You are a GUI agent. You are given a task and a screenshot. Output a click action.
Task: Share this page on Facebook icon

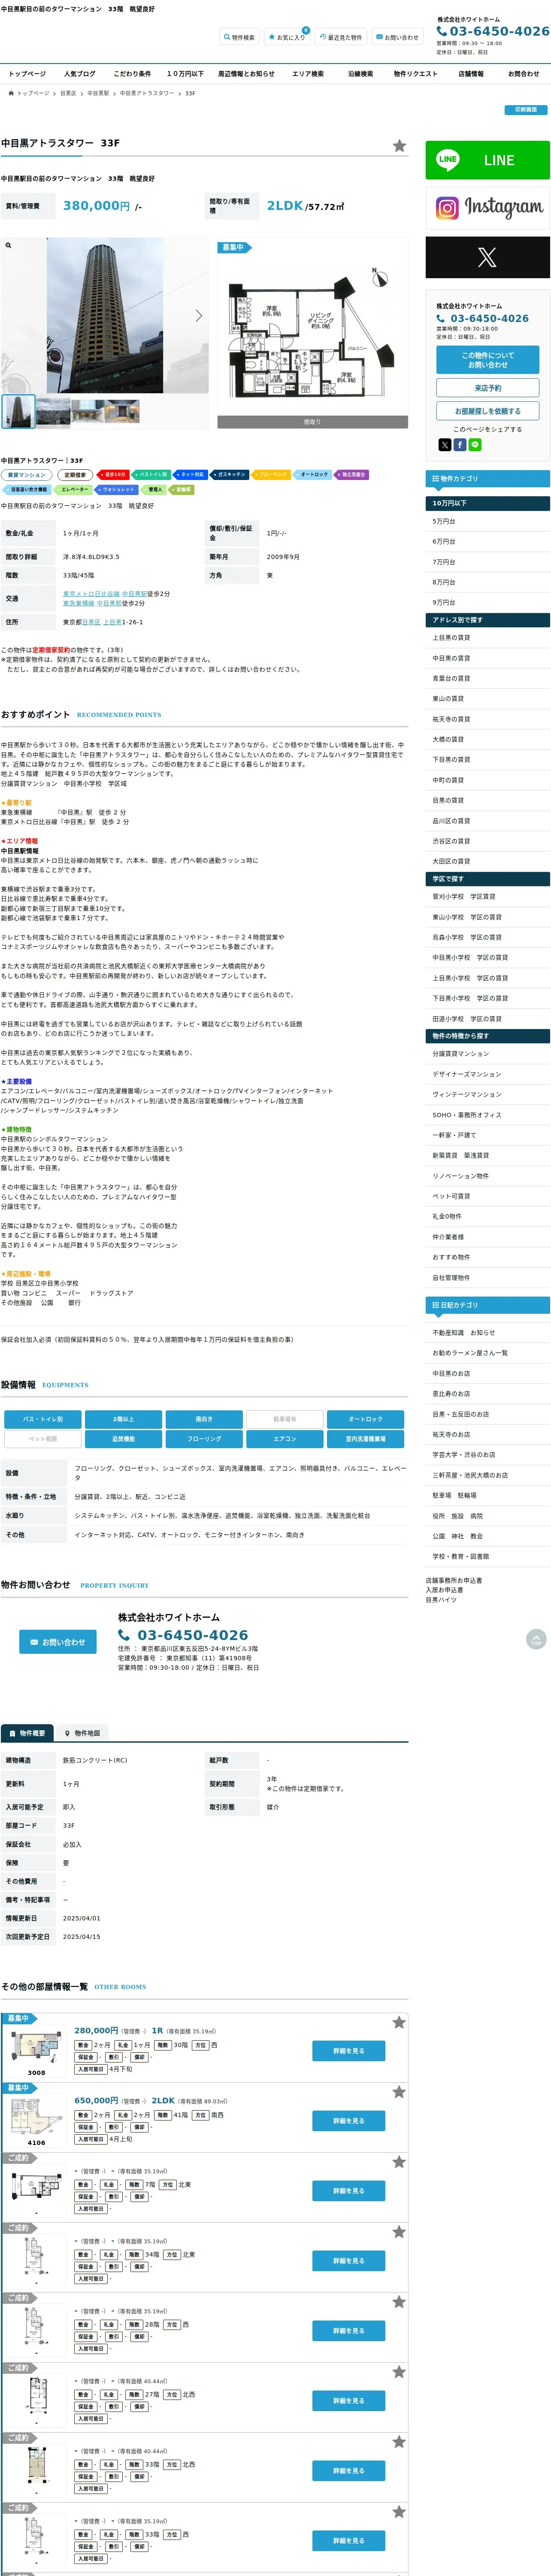point(460,445)
